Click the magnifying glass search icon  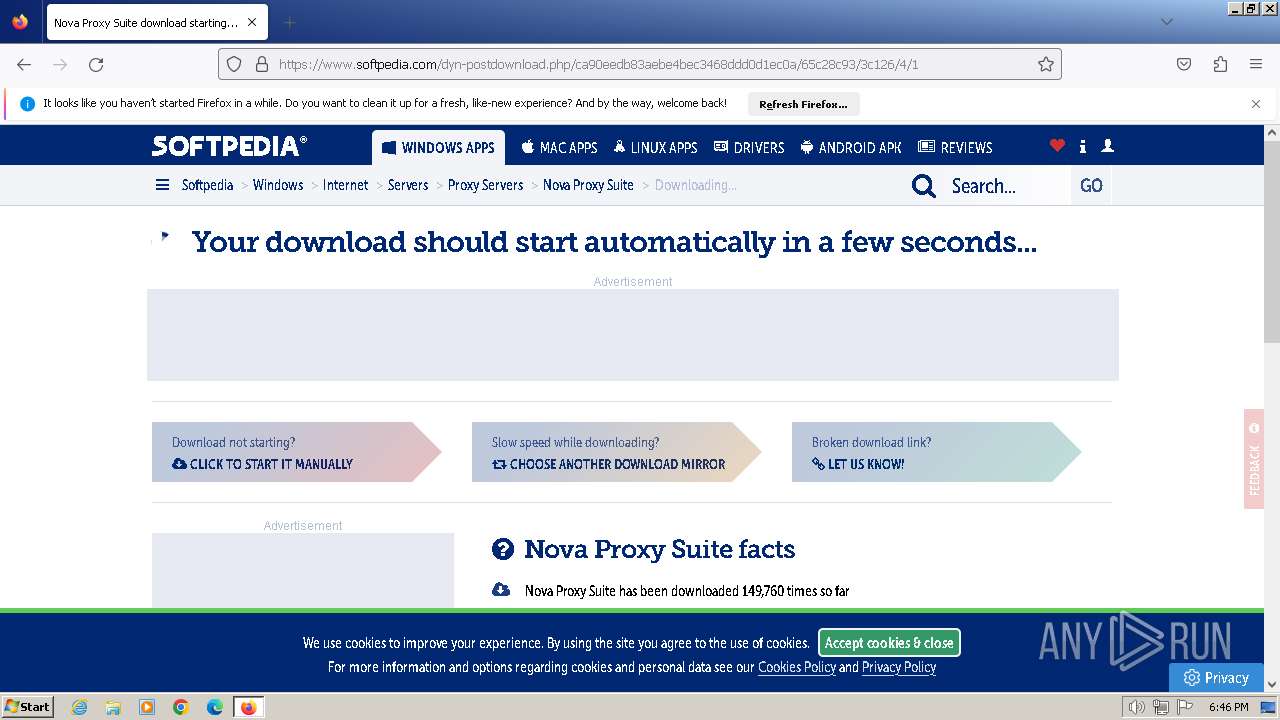(x=924, y=186)
